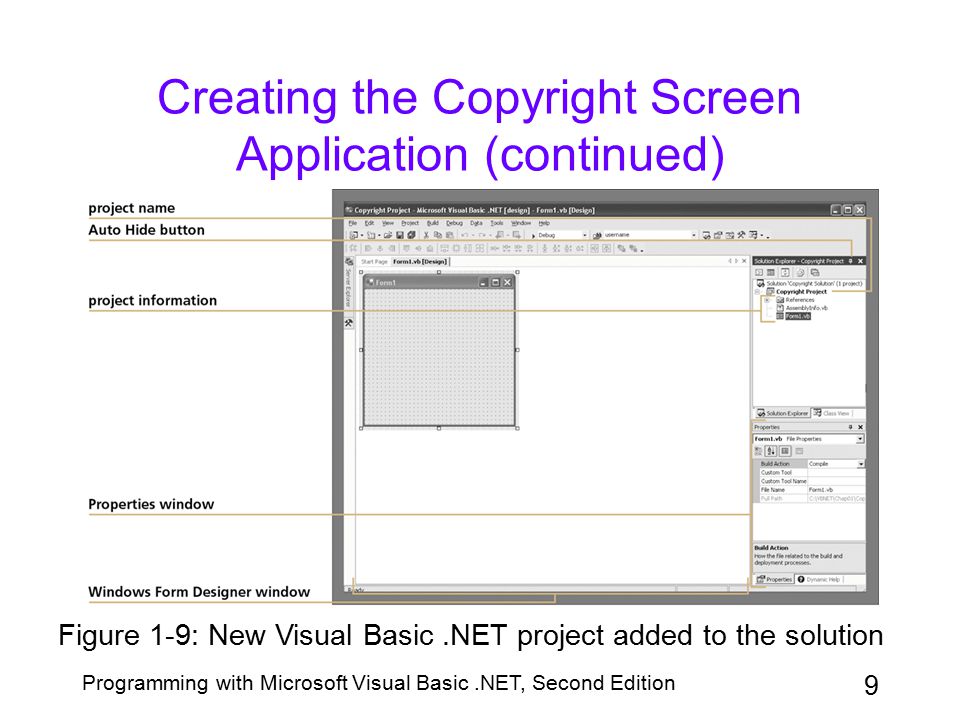The image size is (960, 720).
Task: Click the New Project toolbar icon
Action: click(x=353, y=235)
